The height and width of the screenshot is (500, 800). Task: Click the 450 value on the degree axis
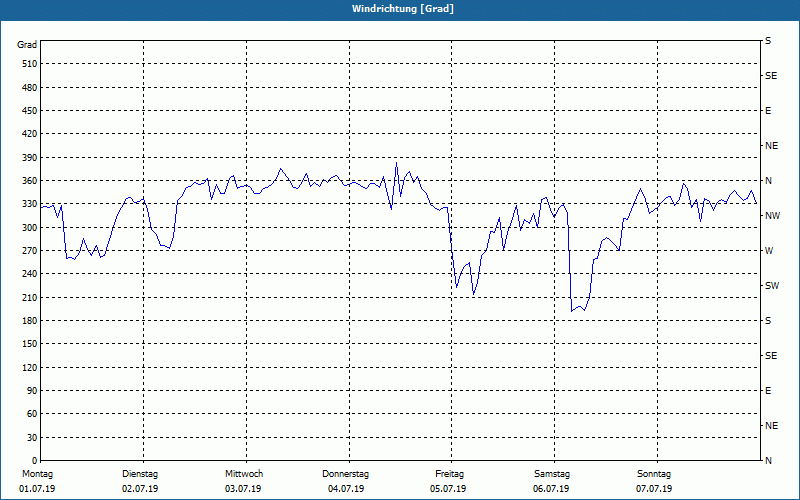click(29, 111)
